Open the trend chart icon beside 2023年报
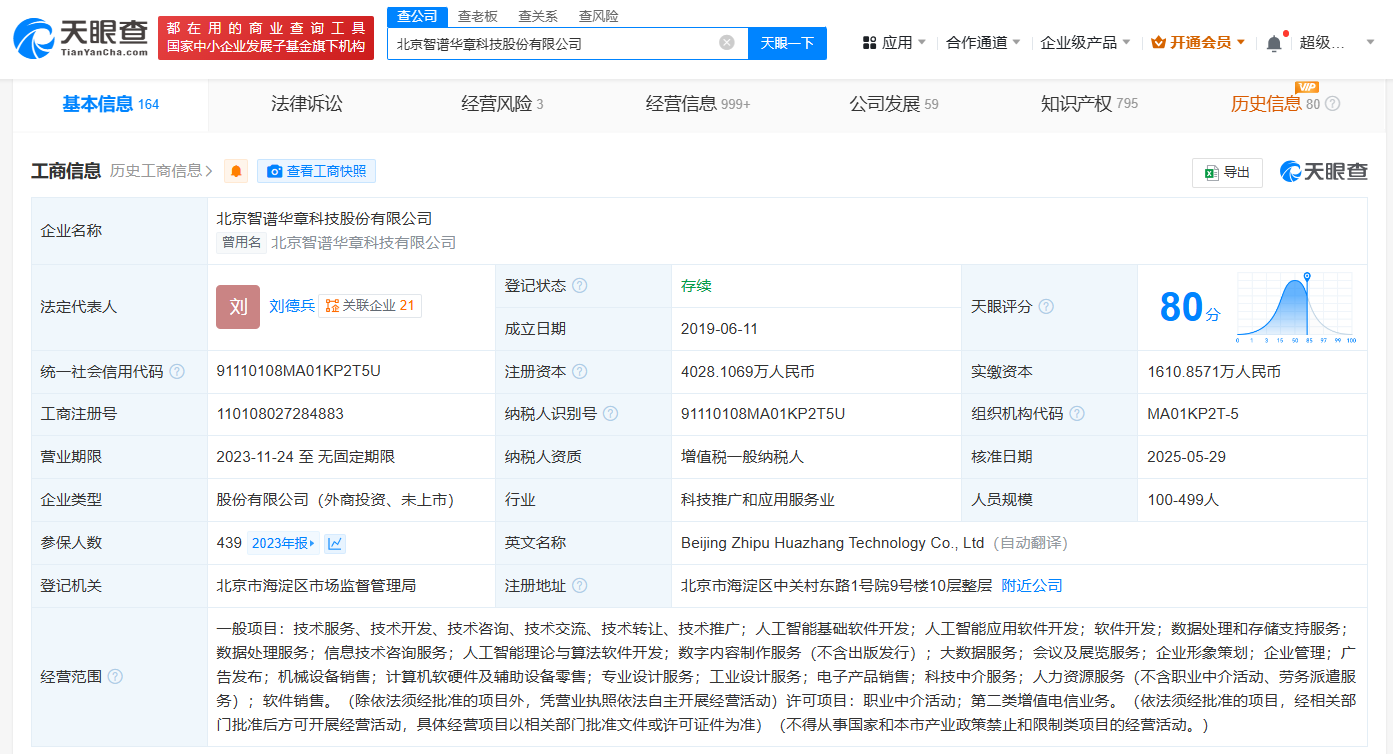 [x=335, y=543]
